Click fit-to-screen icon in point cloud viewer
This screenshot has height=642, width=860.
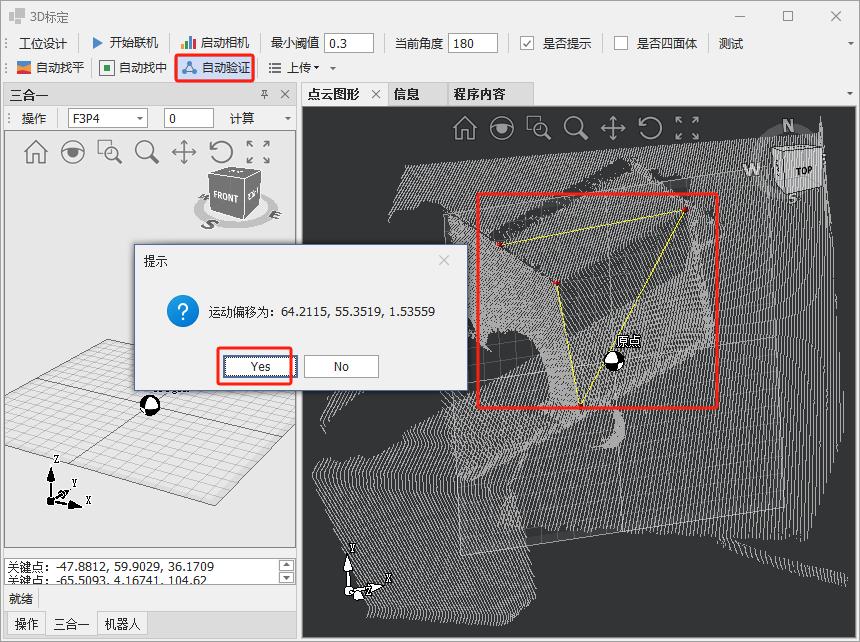686,128
